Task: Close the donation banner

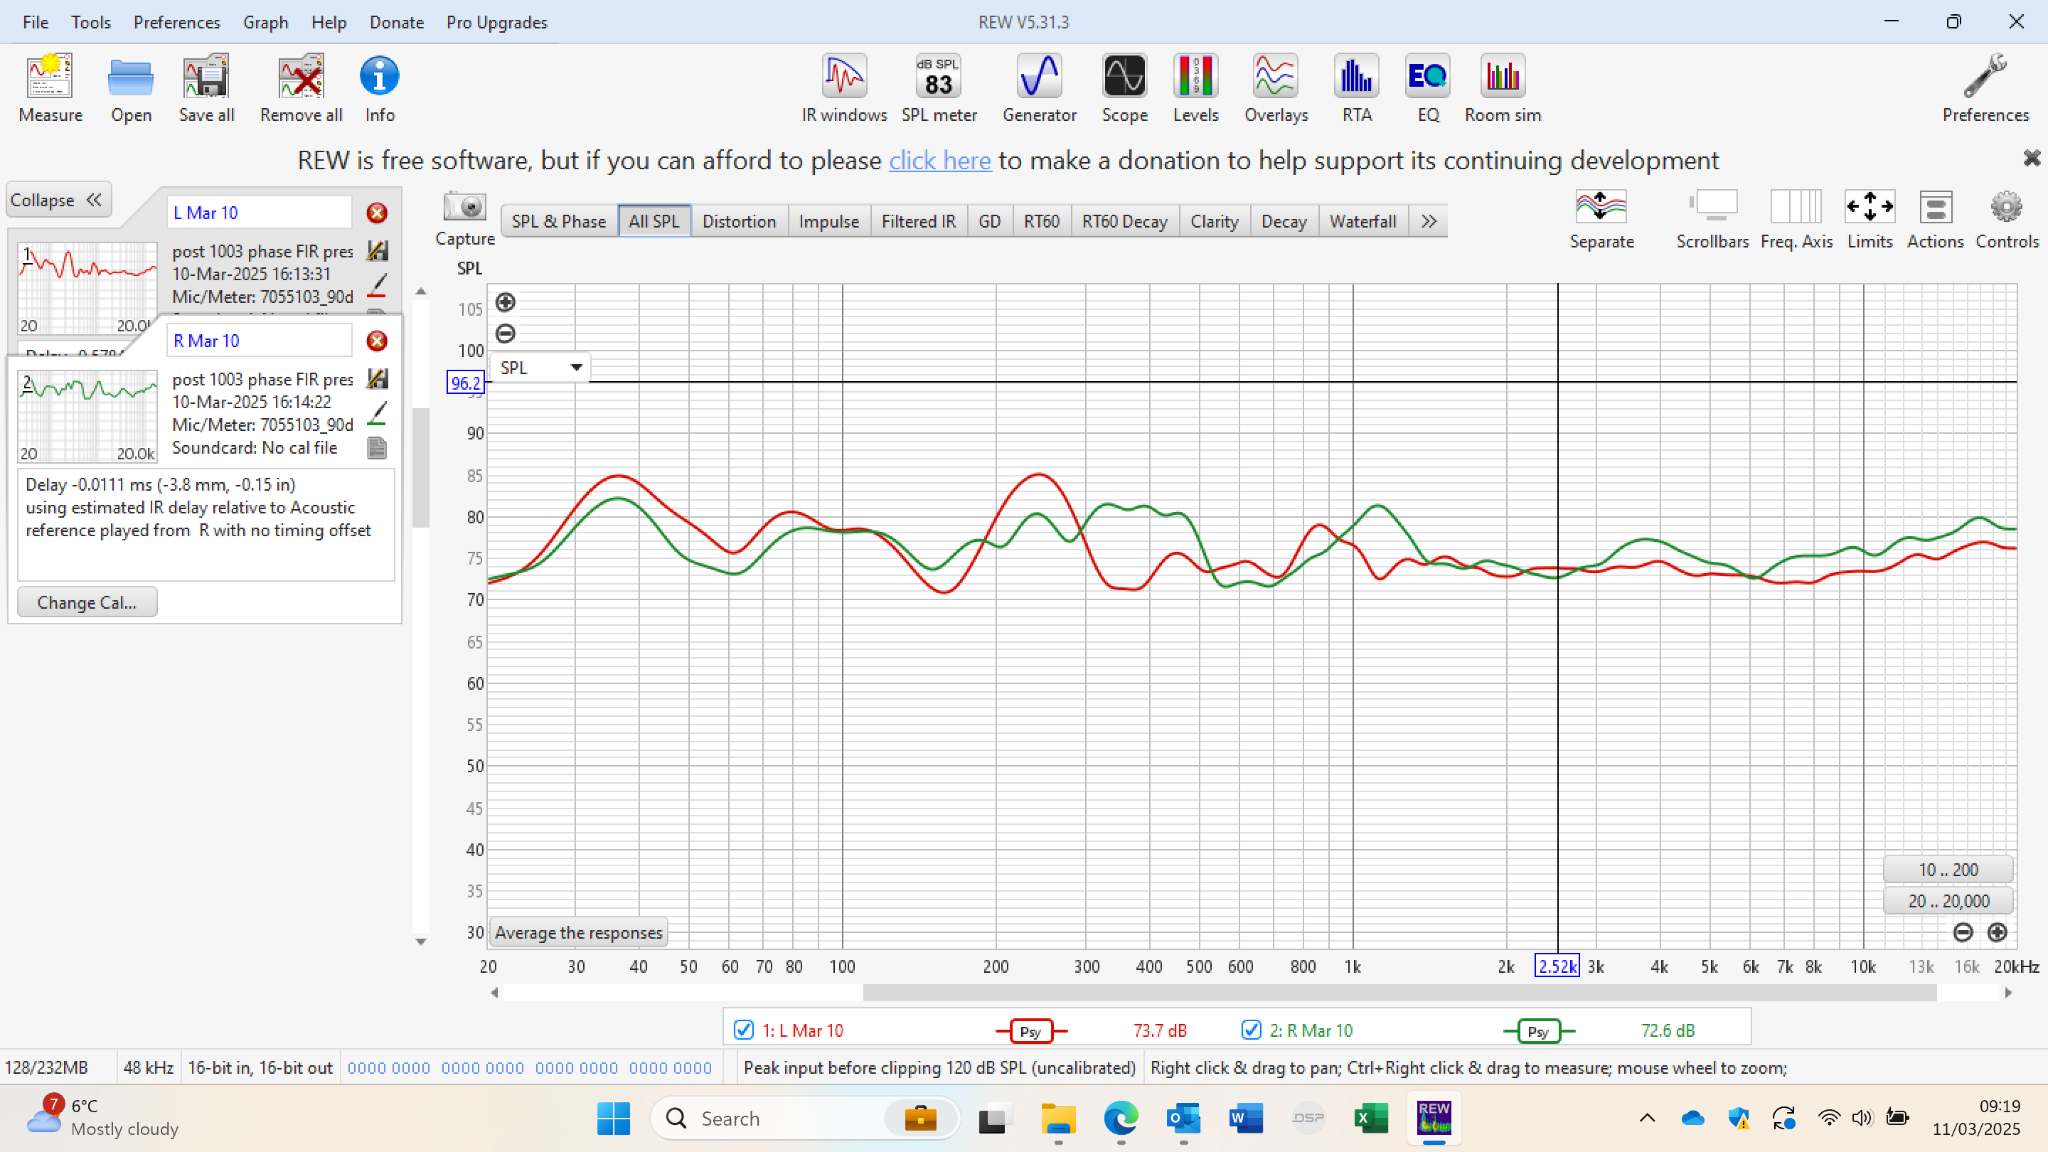Action: [x=2031, y=158]
